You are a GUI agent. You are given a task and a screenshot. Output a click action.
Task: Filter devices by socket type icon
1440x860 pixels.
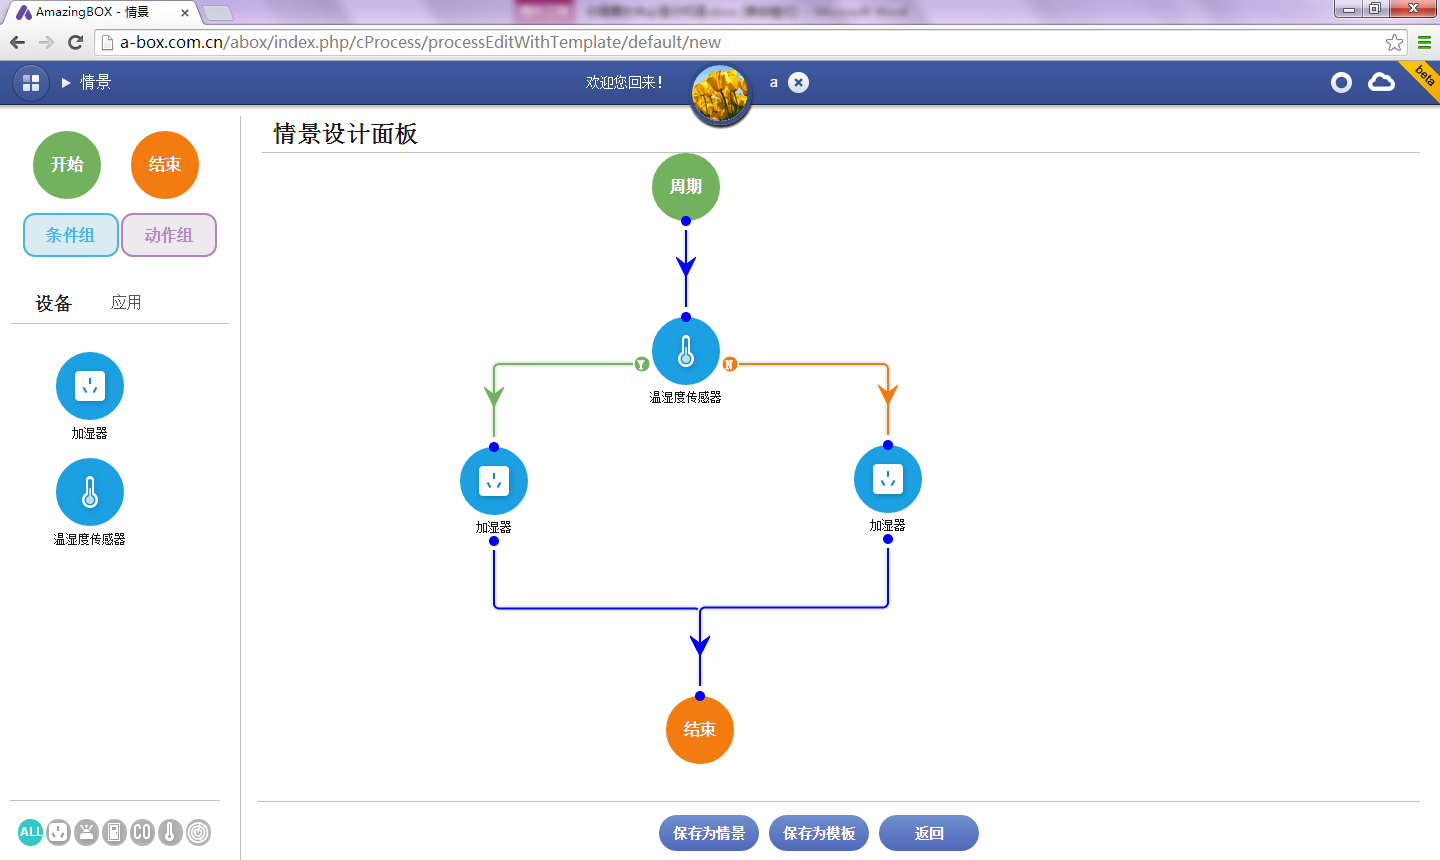59,832
